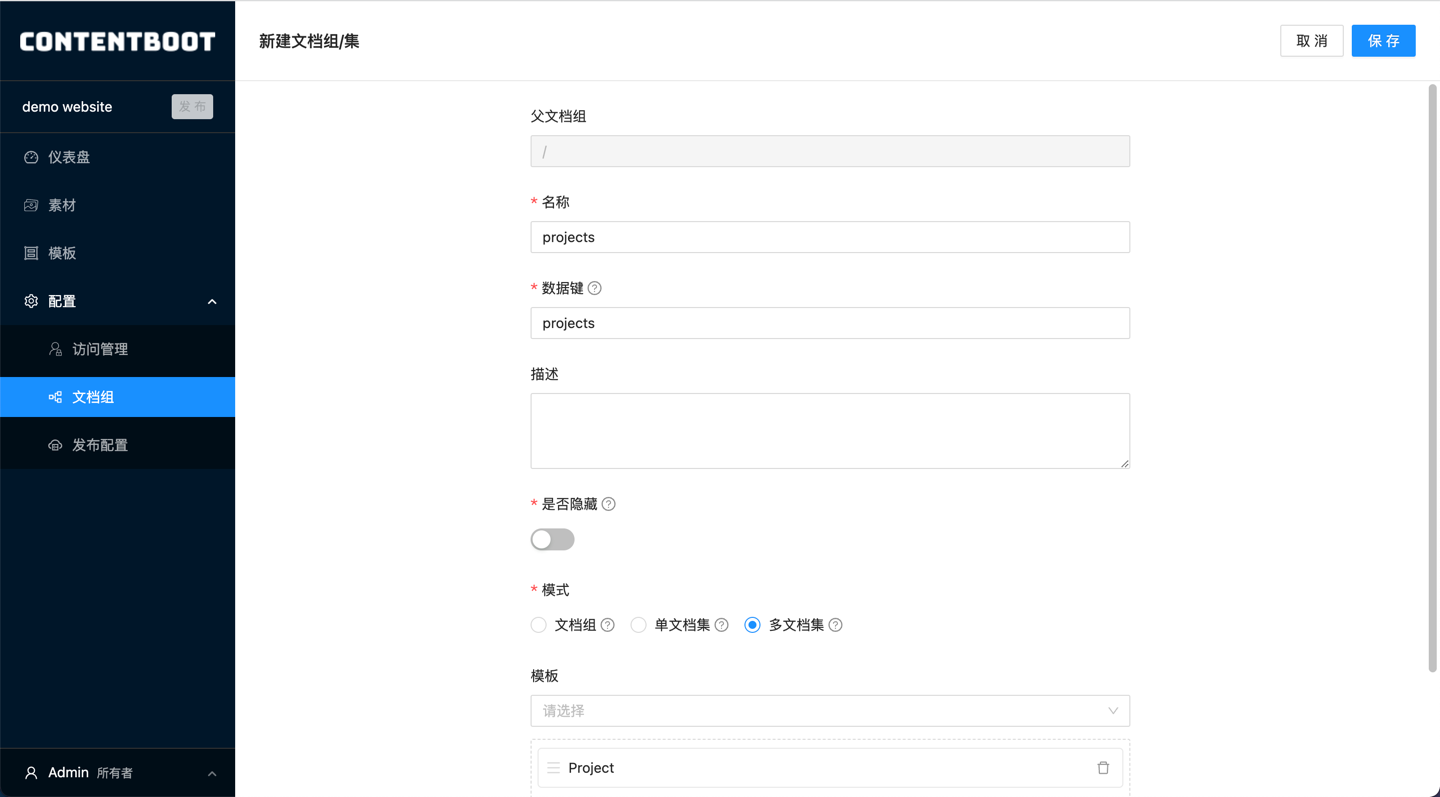1440x797 pixels.
Task: Click the help icon next to 数据键
Action: tap(595, 288)
